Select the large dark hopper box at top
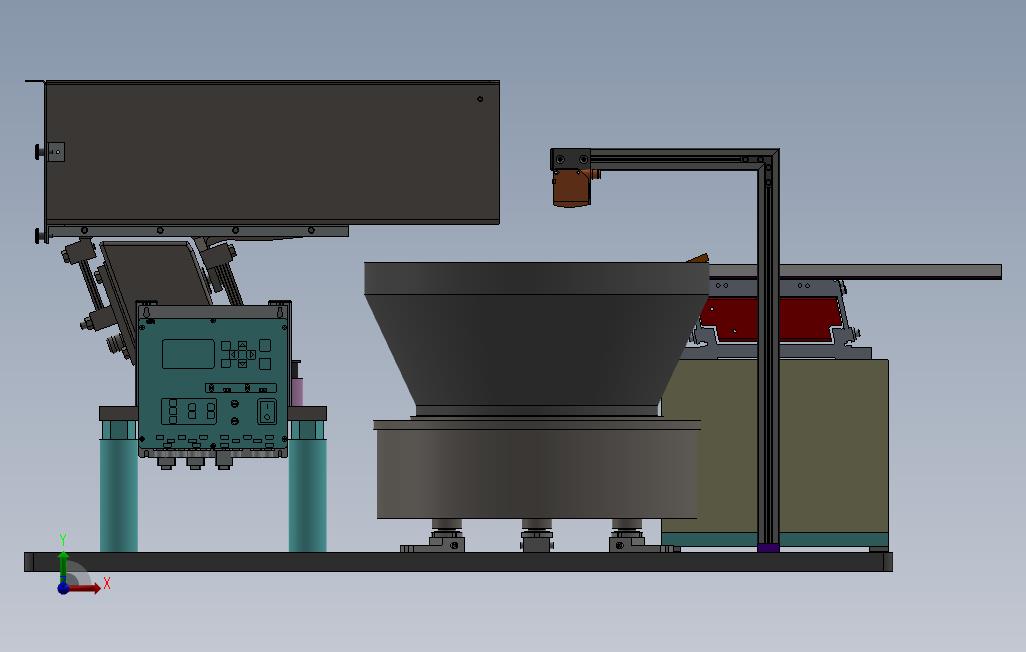The image size is (1026, 652). click(272, 153)
